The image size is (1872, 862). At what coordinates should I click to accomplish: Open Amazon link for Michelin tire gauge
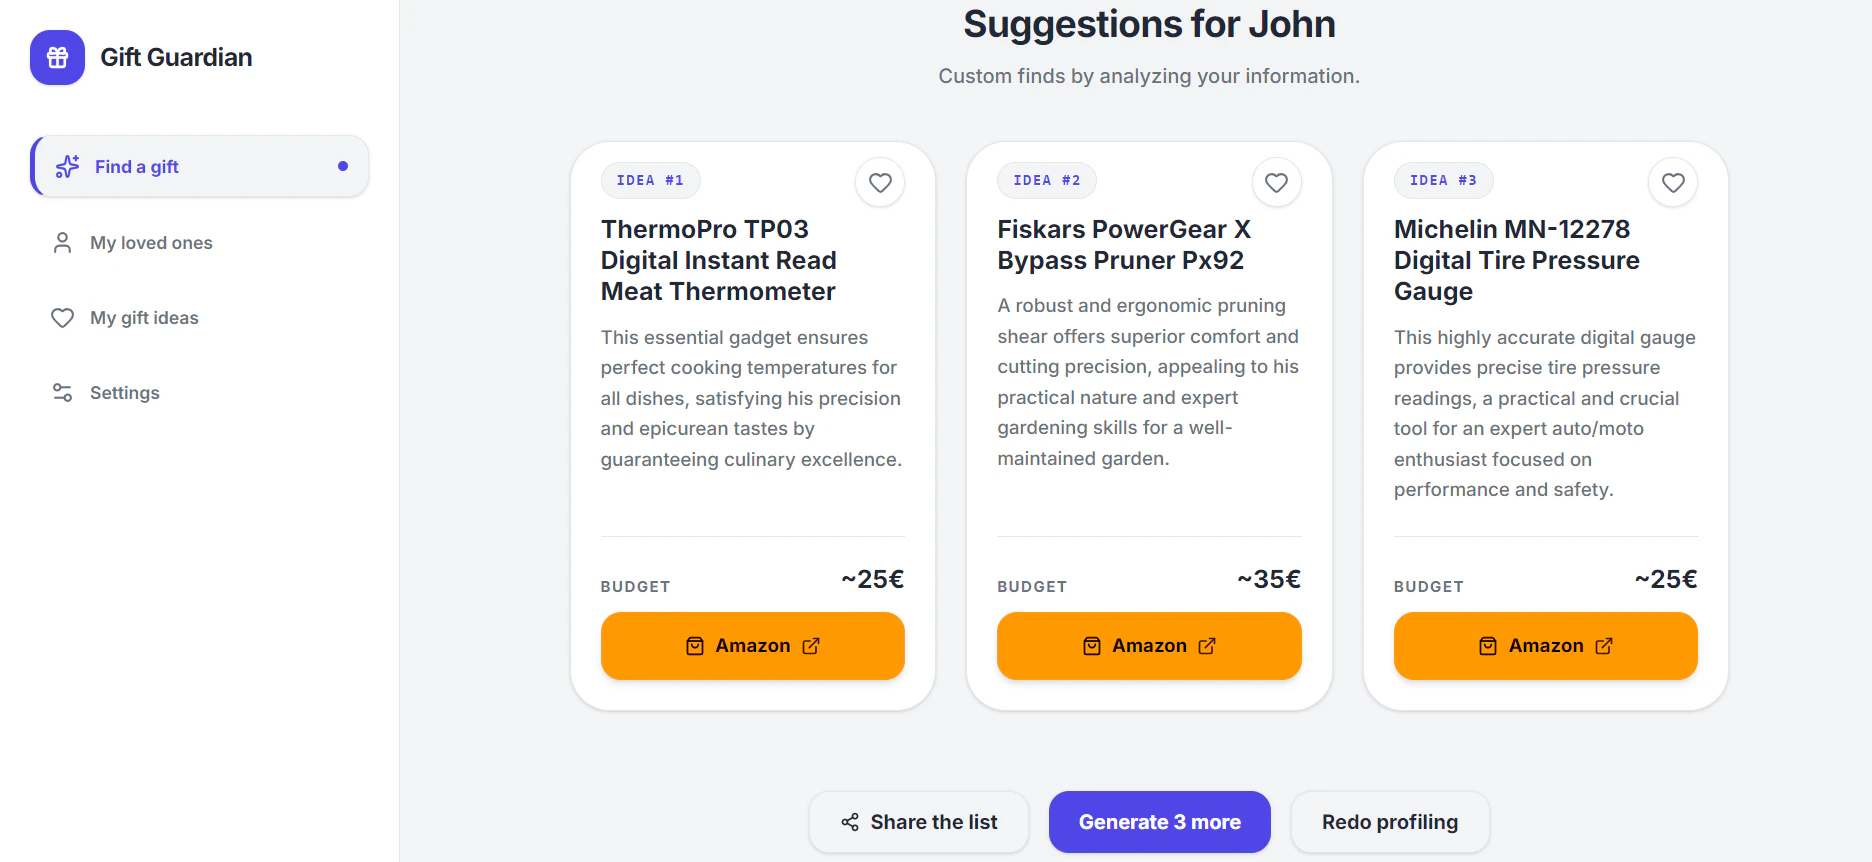coord(1545,646)
